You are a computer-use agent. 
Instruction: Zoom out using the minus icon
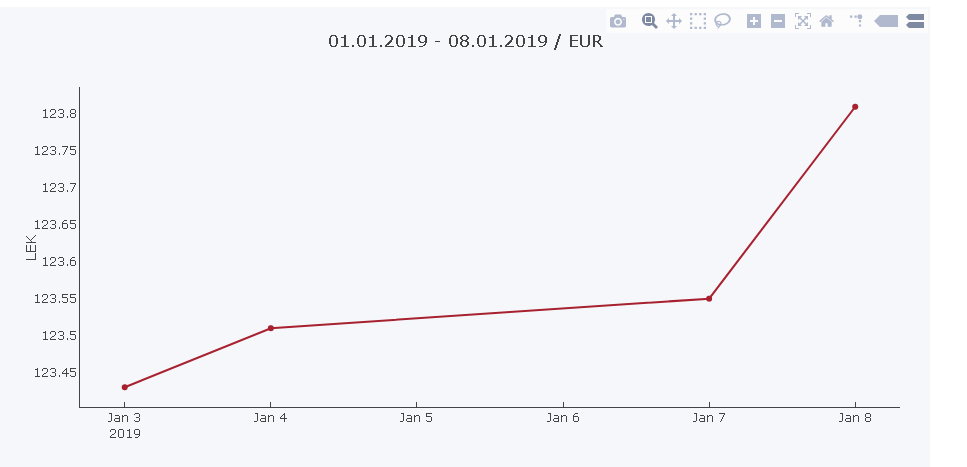(778, 21)
